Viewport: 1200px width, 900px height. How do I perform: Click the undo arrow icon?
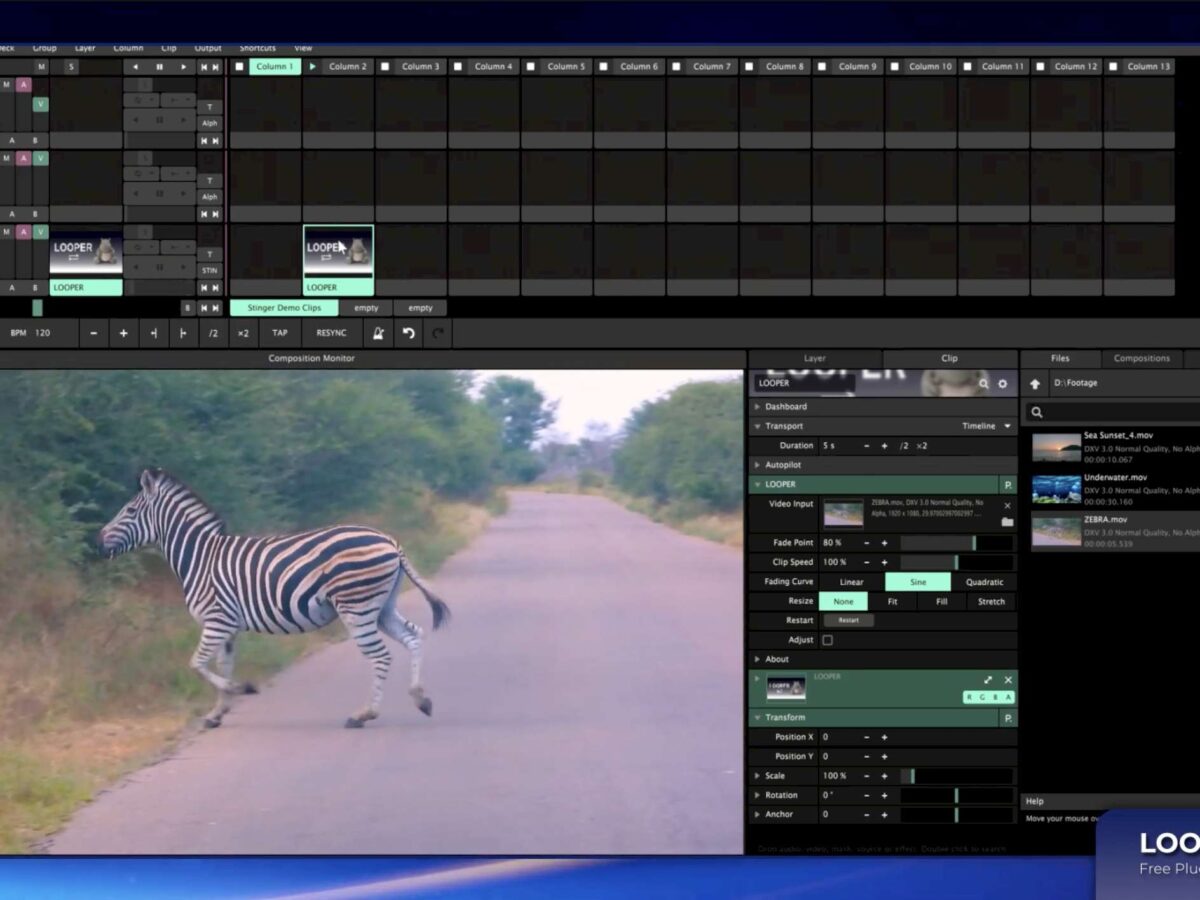coord(408,333)
